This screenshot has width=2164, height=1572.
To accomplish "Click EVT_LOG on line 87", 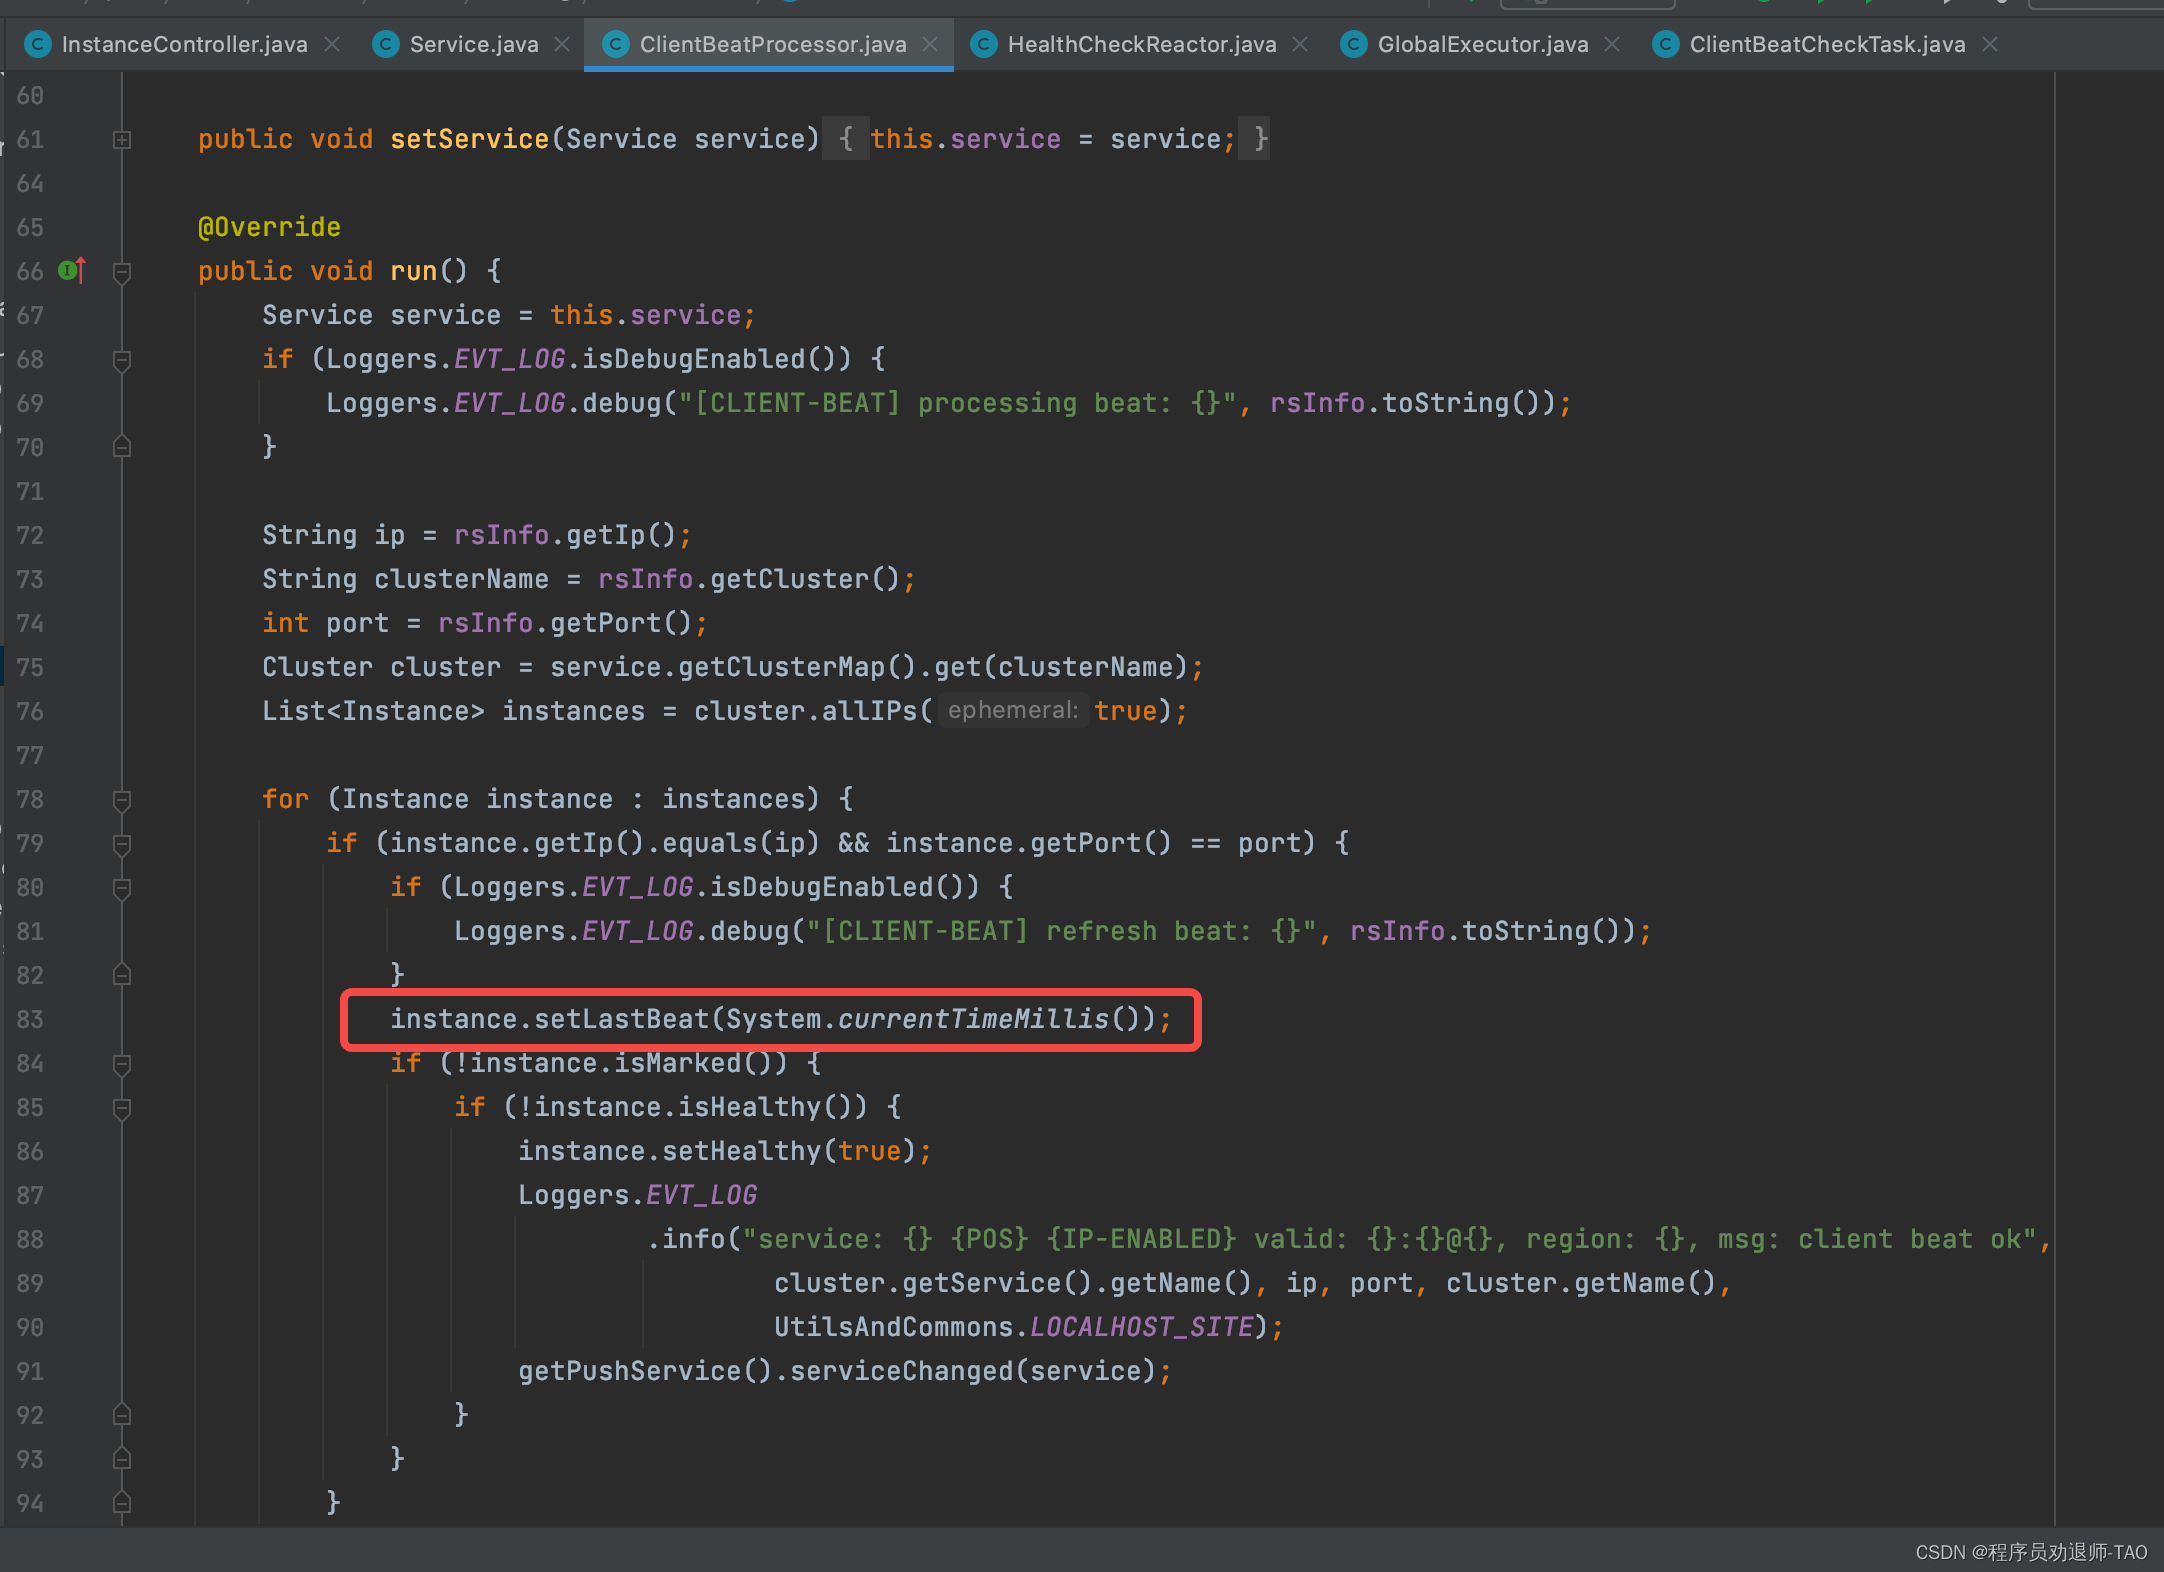I will click(x=701, y=1195).
